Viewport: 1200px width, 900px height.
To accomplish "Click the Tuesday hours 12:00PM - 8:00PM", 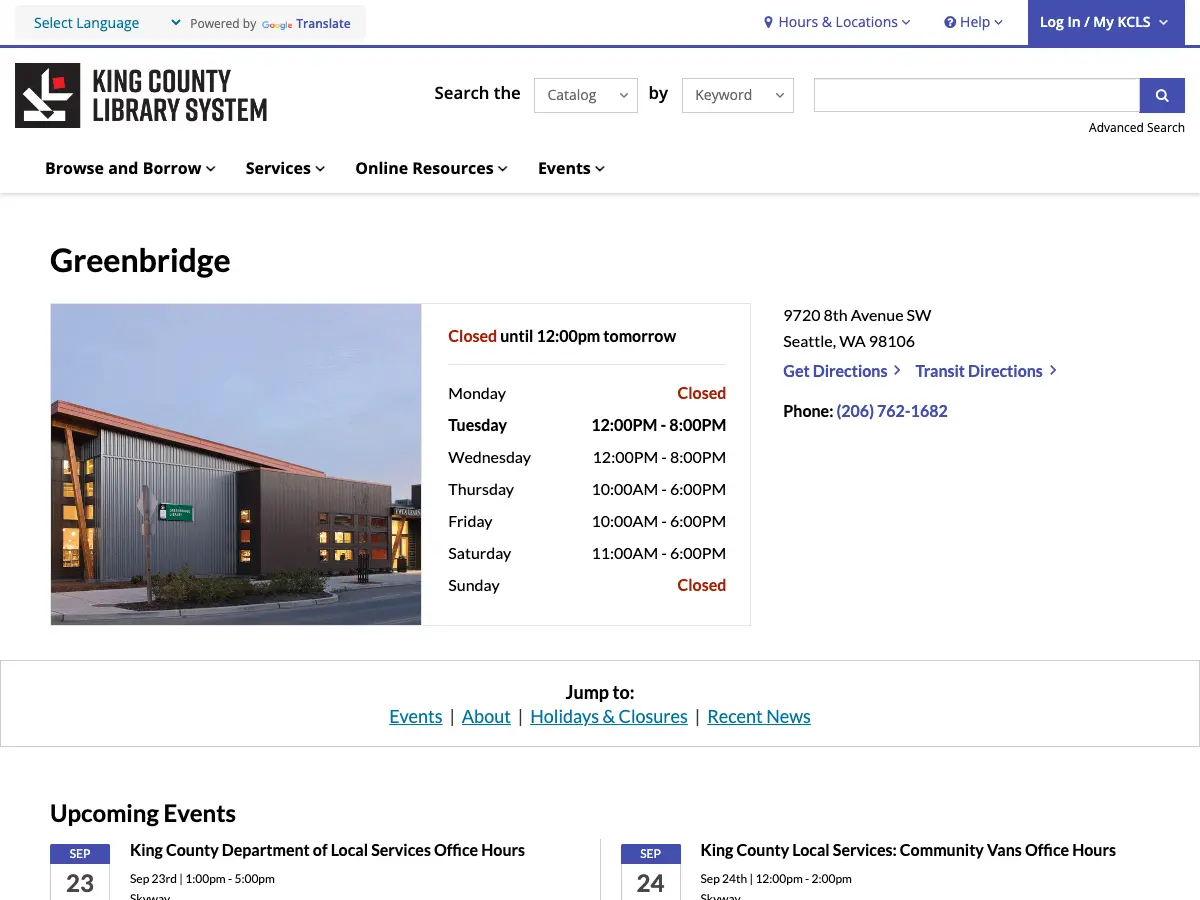I will tap(659, 425).
